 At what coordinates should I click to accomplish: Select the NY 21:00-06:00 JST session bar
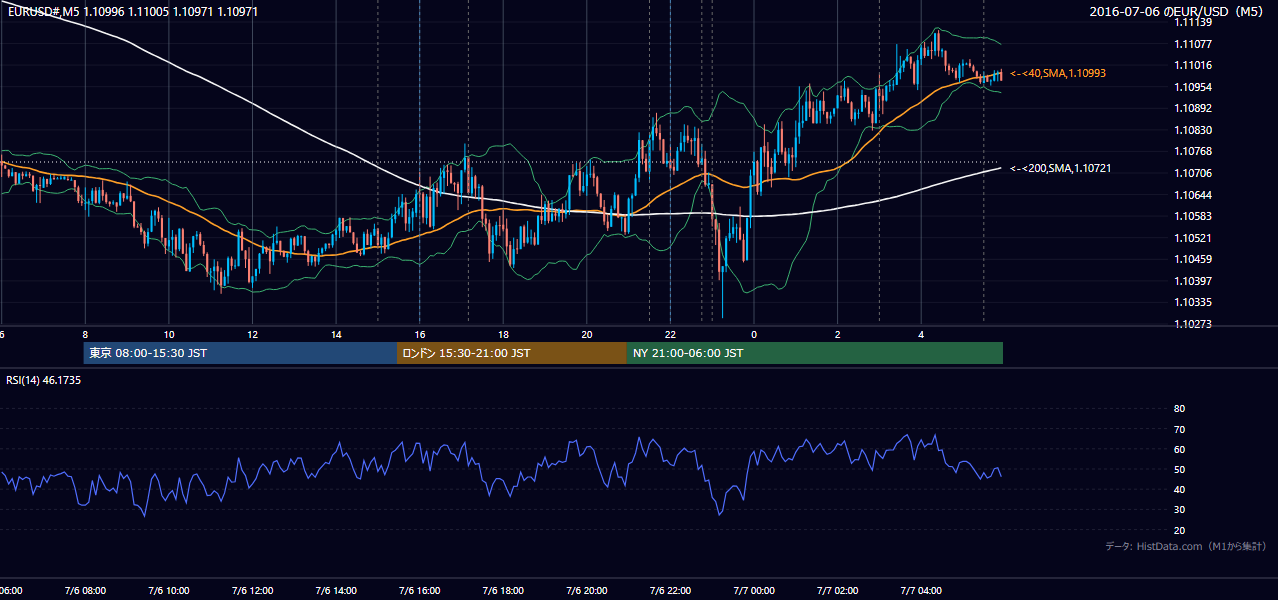(815, 353)
